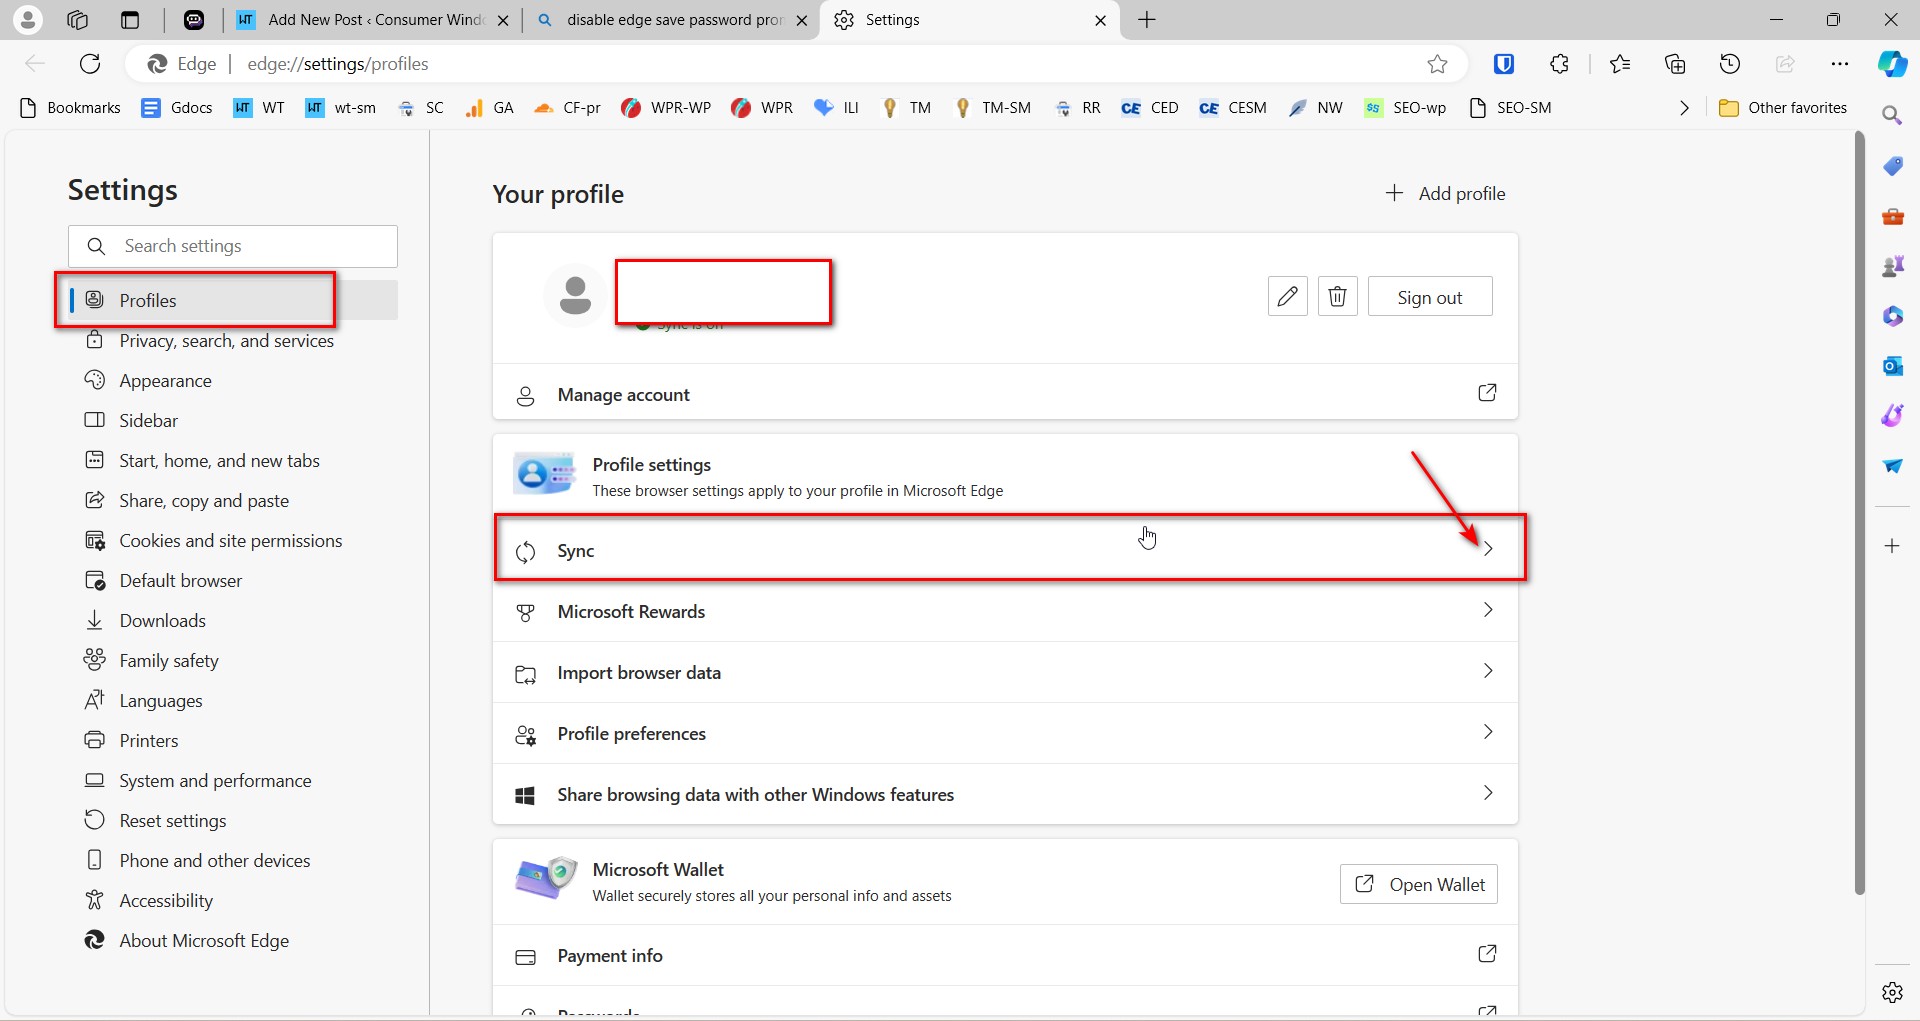The image size is (1920, 1021).
Task: Open About Microsoft Edge settings
Action: pos(233,941)
